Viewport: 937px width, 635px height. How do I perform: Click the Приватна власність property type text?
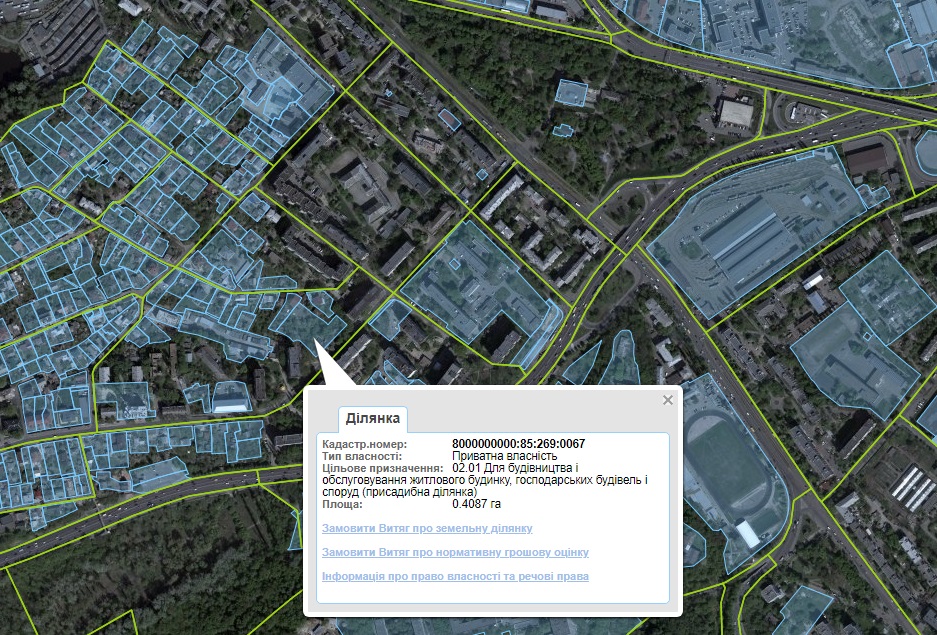point(497,455)
